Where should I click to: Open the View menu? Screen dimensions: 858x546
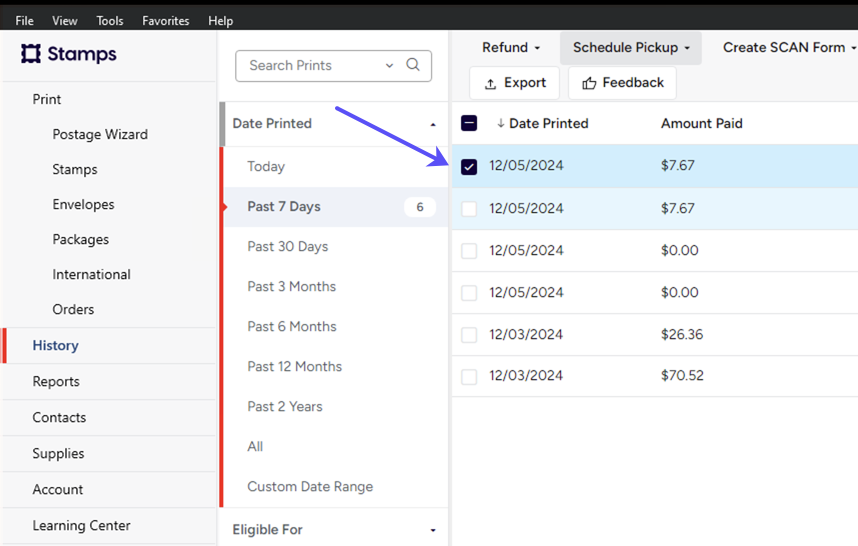tap(65, 21)
